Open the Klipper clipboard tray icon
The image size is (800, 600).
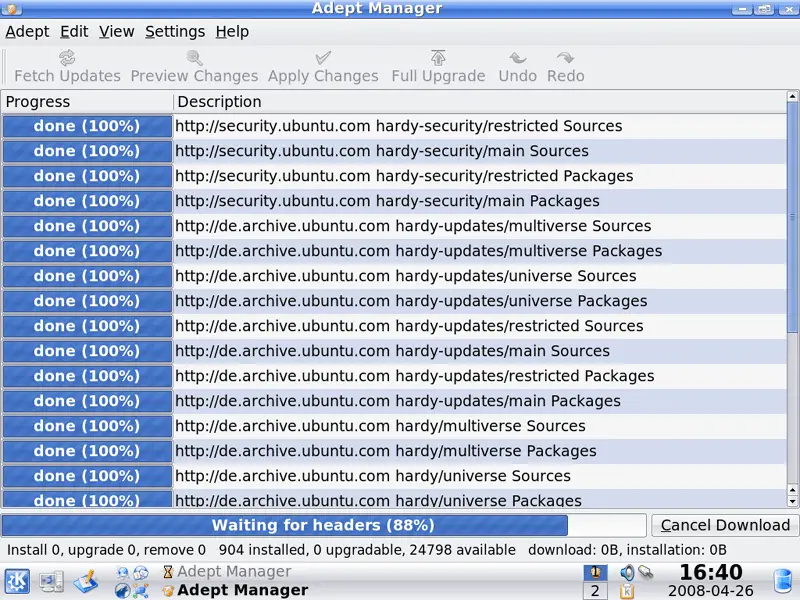(x=627, y=591)
